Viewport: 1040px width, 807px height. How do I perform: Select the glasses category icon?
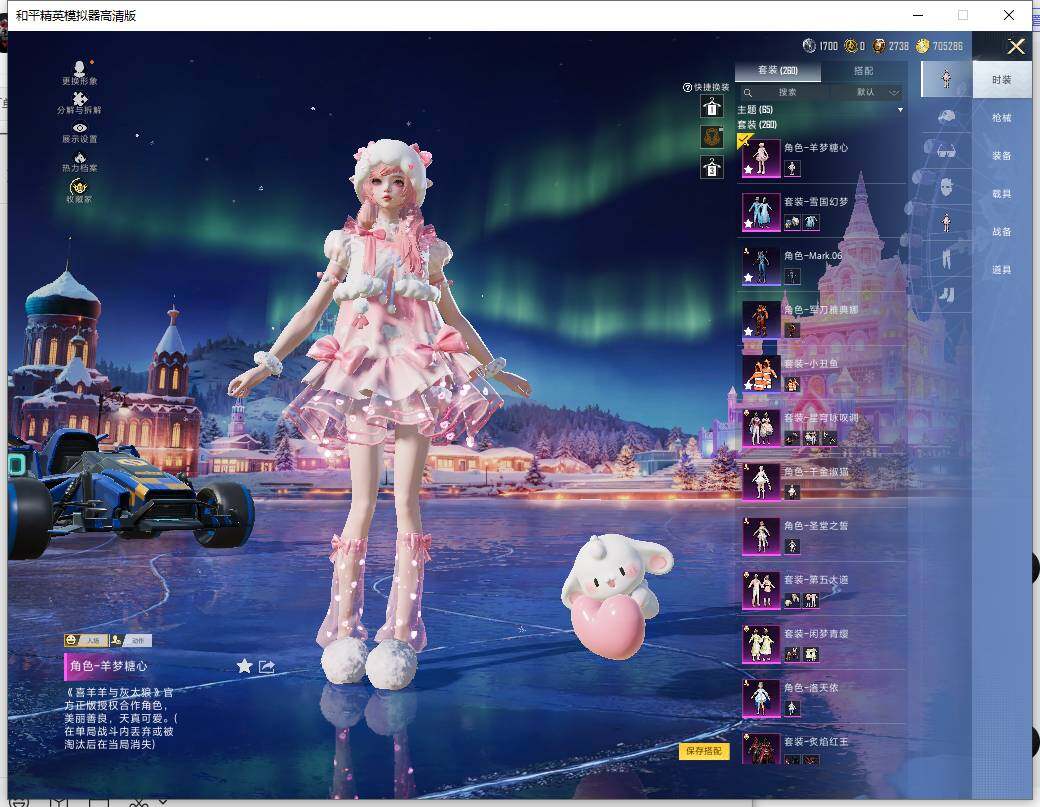pos(946,151)
